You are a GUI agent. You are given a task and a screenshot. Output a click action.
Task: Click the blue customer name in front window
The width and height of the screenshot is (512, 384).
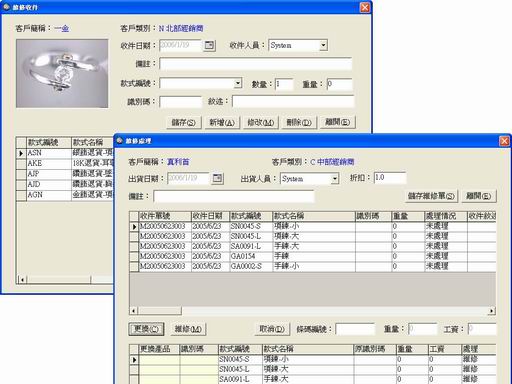click(178, 162)
